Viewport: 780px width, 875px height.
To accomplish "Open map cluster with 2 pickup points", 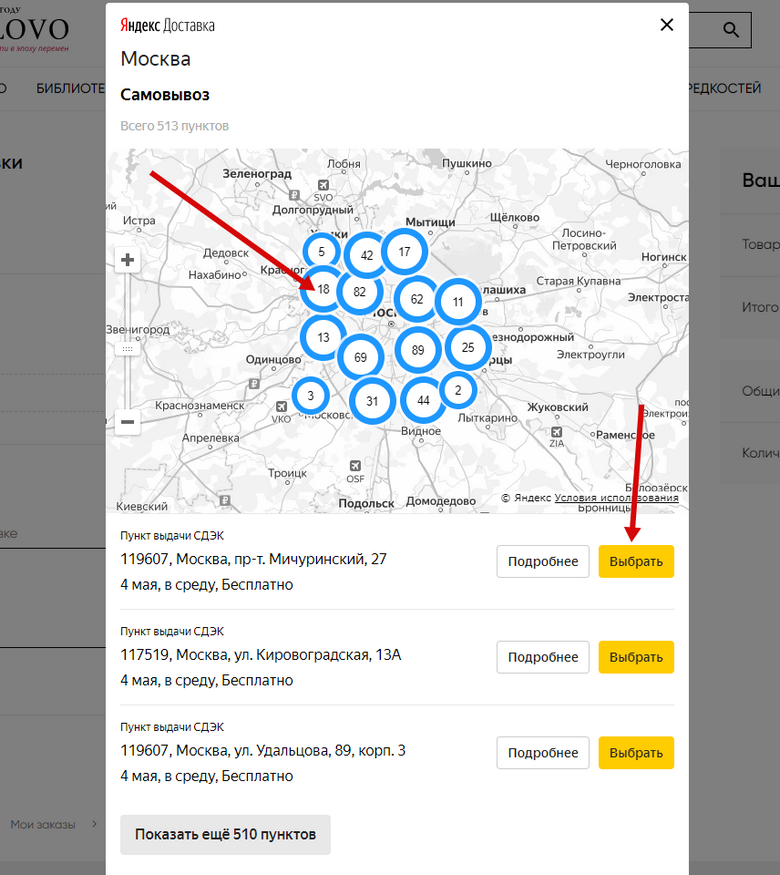I will click(458, 390).
